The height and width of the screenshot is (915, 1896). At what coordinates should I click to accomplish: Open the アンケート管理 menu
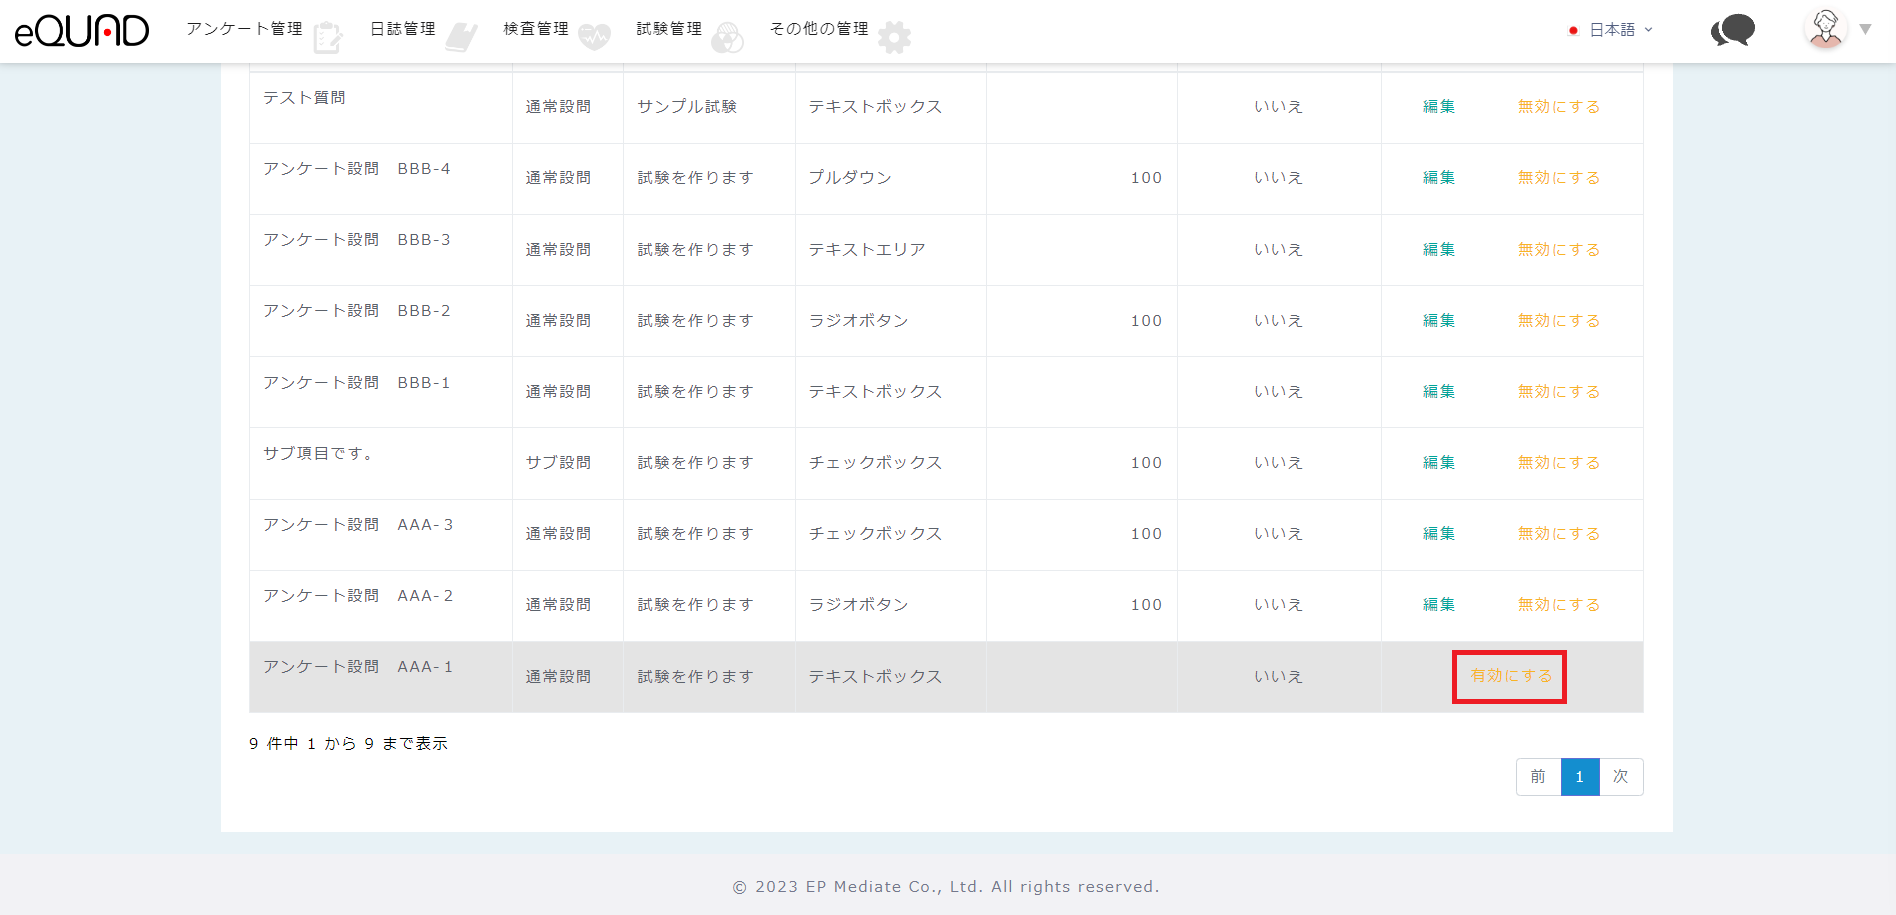244,29
